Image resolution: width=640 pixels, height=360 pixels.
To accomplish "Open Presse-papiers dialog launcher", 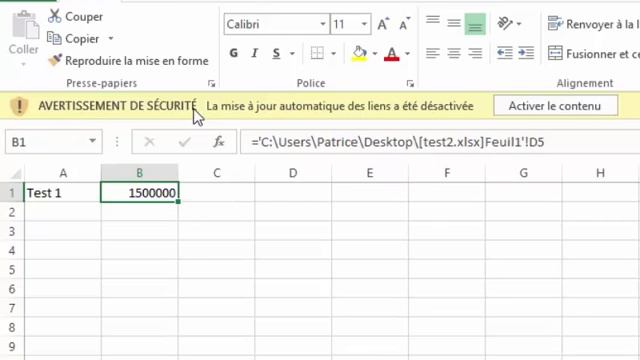I will tap(211, 84).
